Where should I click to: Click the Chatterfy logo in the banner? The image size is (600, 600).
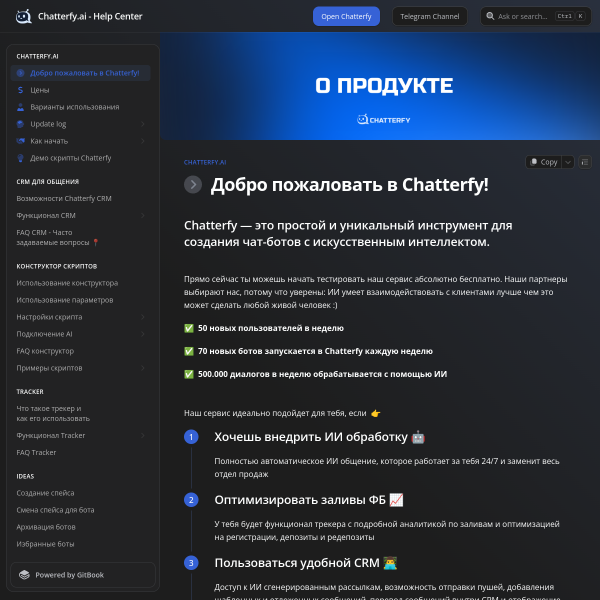click(x=383, y=120)
